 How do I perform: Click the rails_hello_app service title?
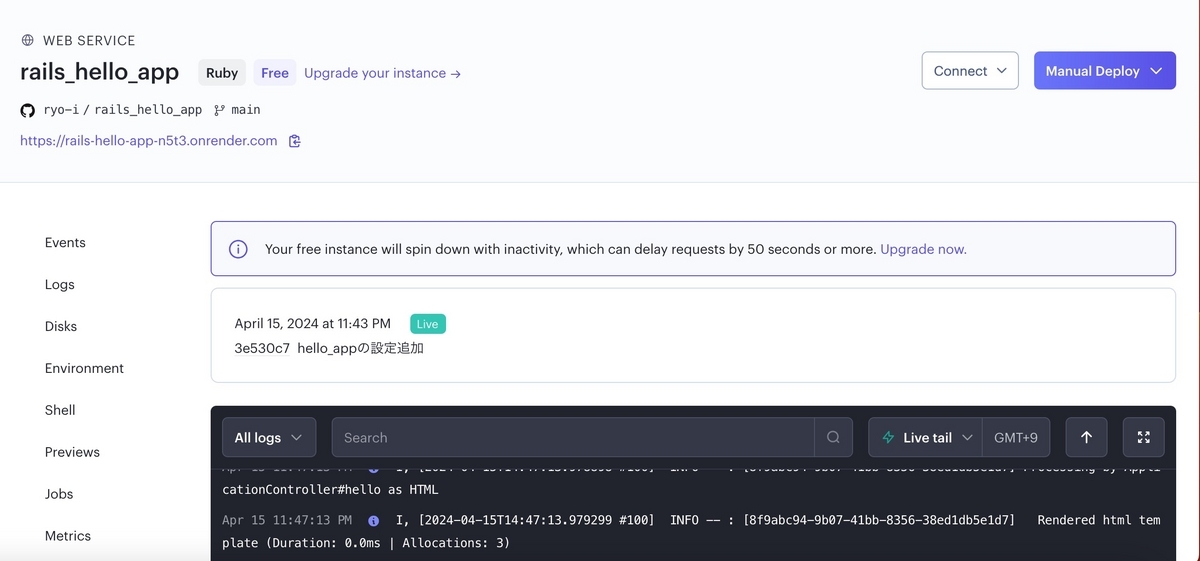coord(100,72)
